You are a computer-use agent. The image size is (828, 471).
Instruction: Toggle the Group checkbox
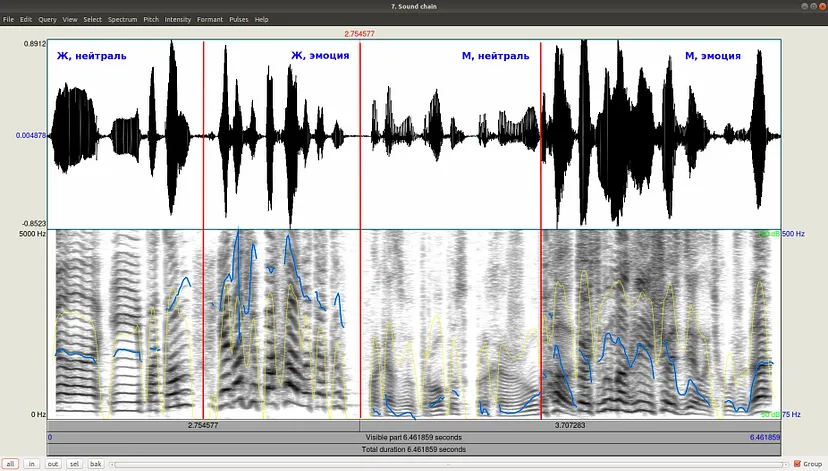[797, 464]
